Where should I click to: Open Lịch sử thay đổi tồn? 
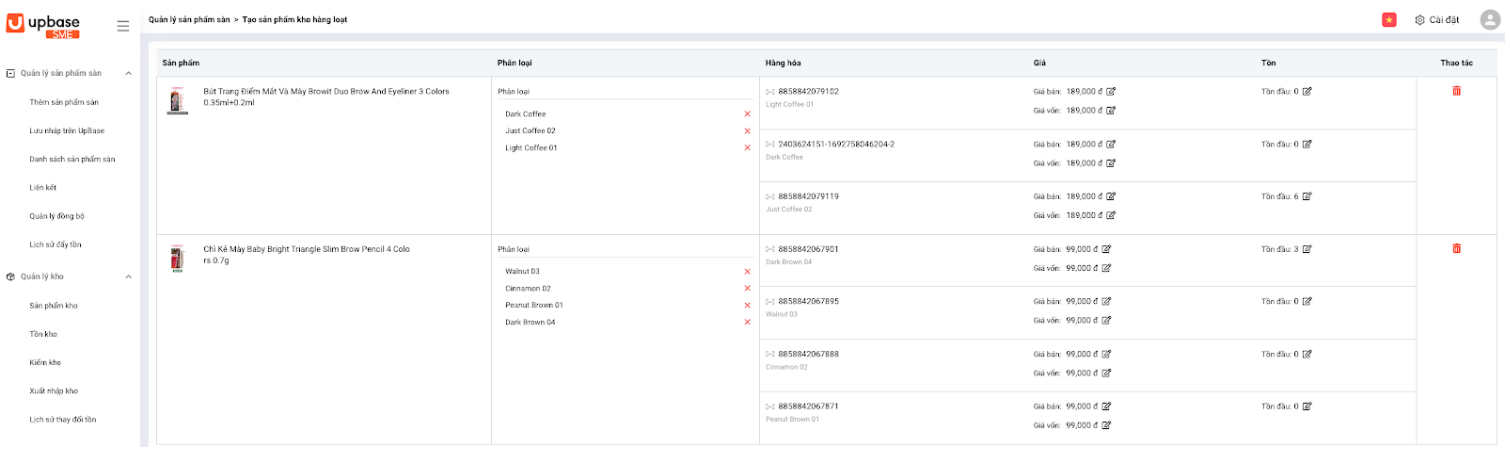click(x=63, y=419)
